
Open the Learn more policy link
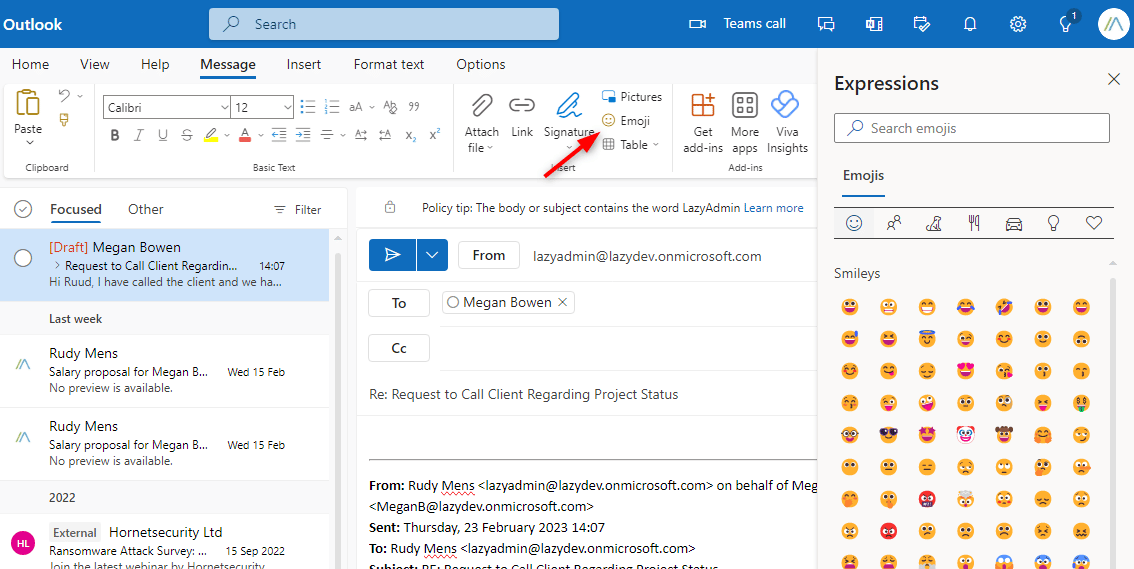pyautogui.click(x=773, y=208)
